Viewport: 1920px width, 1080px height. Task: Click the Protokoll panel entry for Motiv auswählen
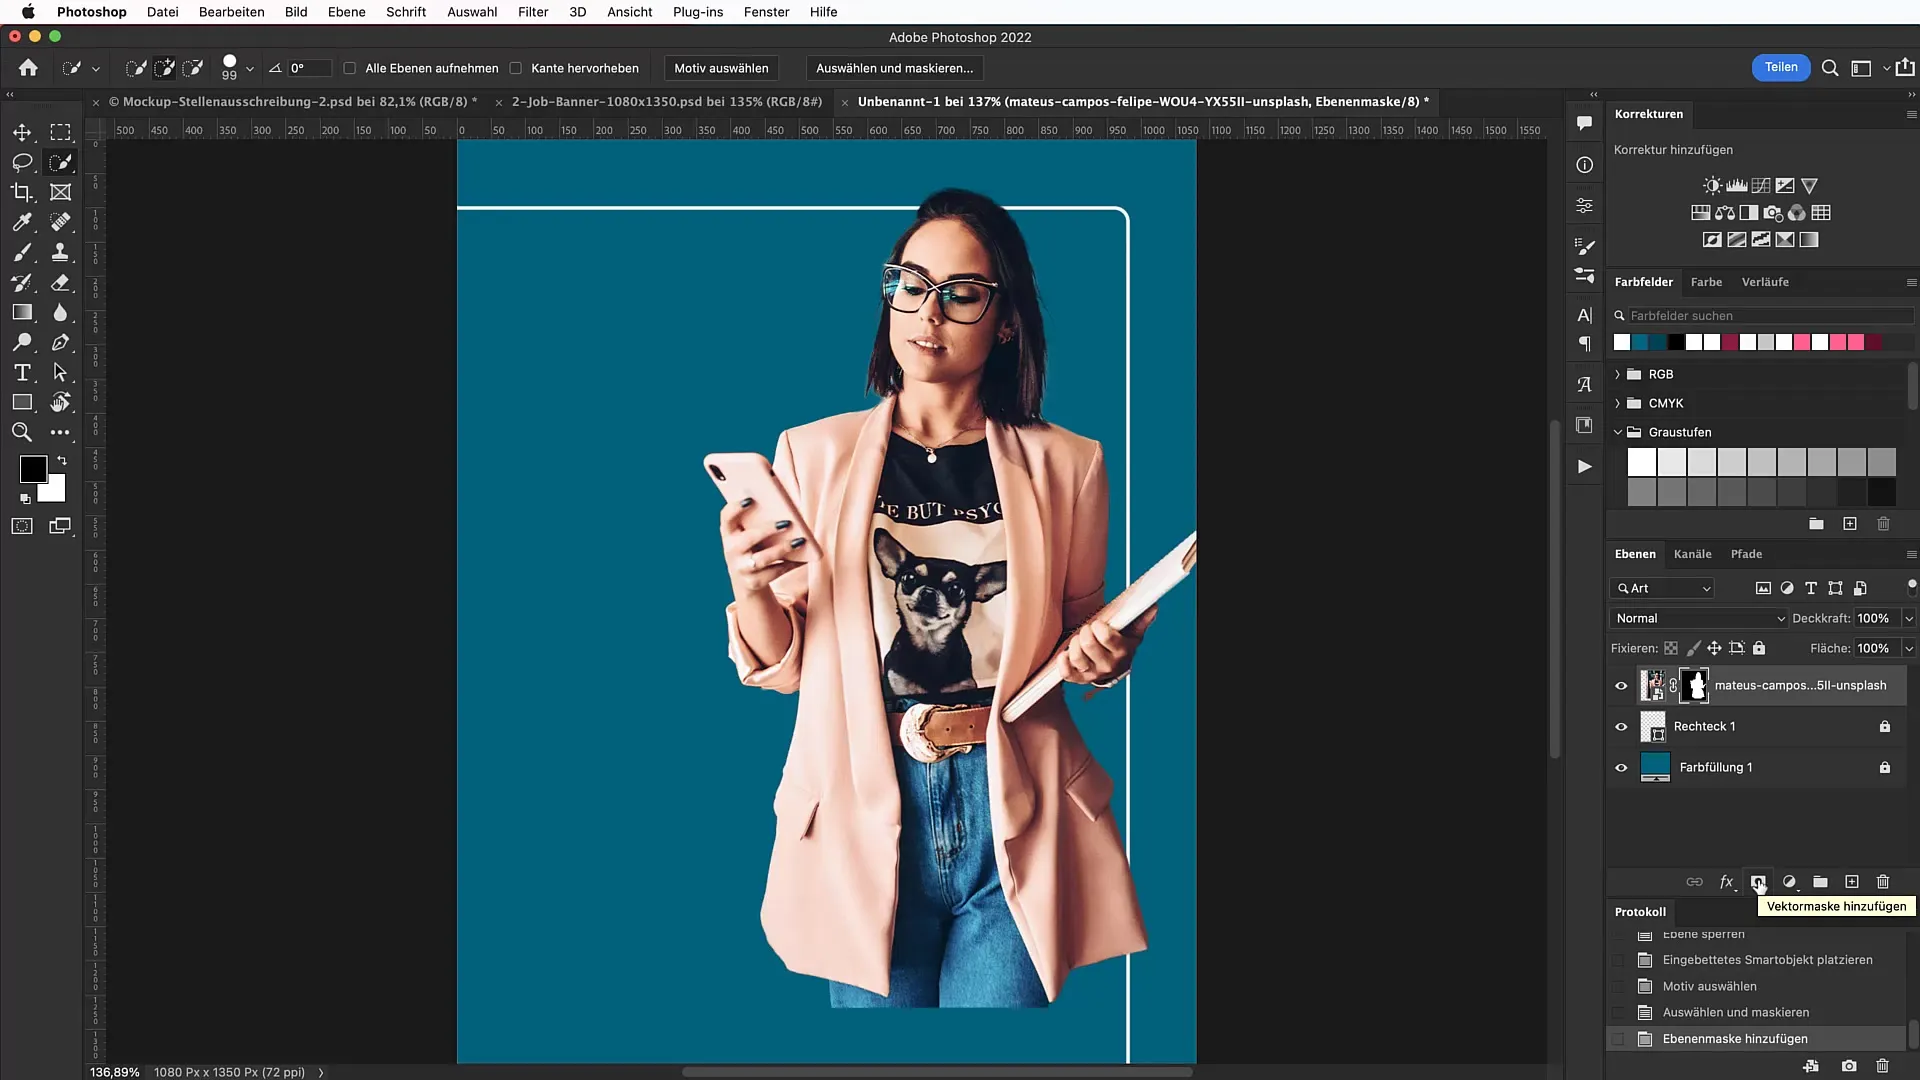(1710, 985)
